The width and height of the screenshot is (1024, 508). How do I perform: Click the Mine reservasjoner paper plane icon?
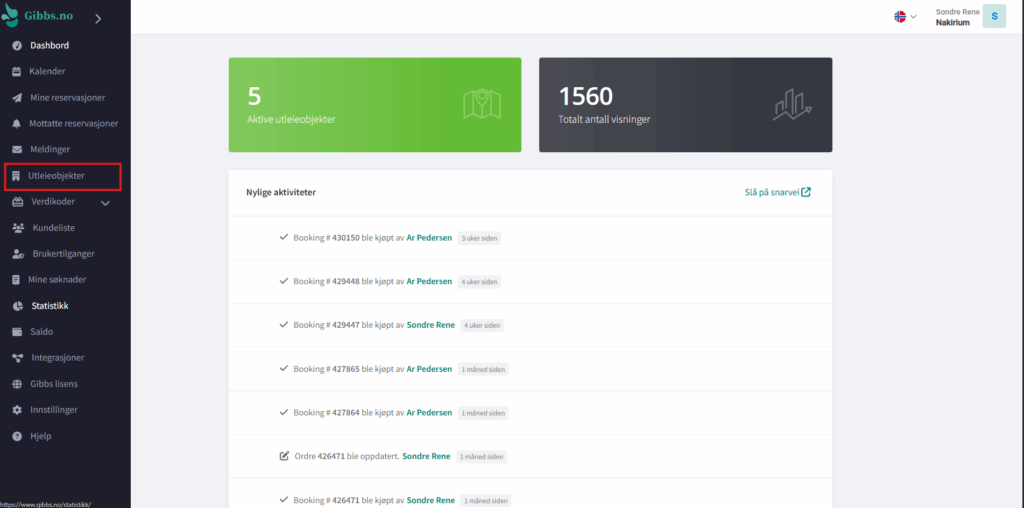(17, 98)
